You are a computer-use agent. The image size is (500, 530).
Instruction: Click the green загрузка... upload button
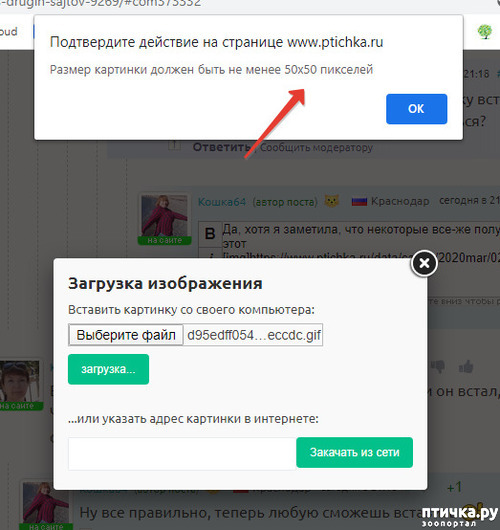click(x=108, y=369)
